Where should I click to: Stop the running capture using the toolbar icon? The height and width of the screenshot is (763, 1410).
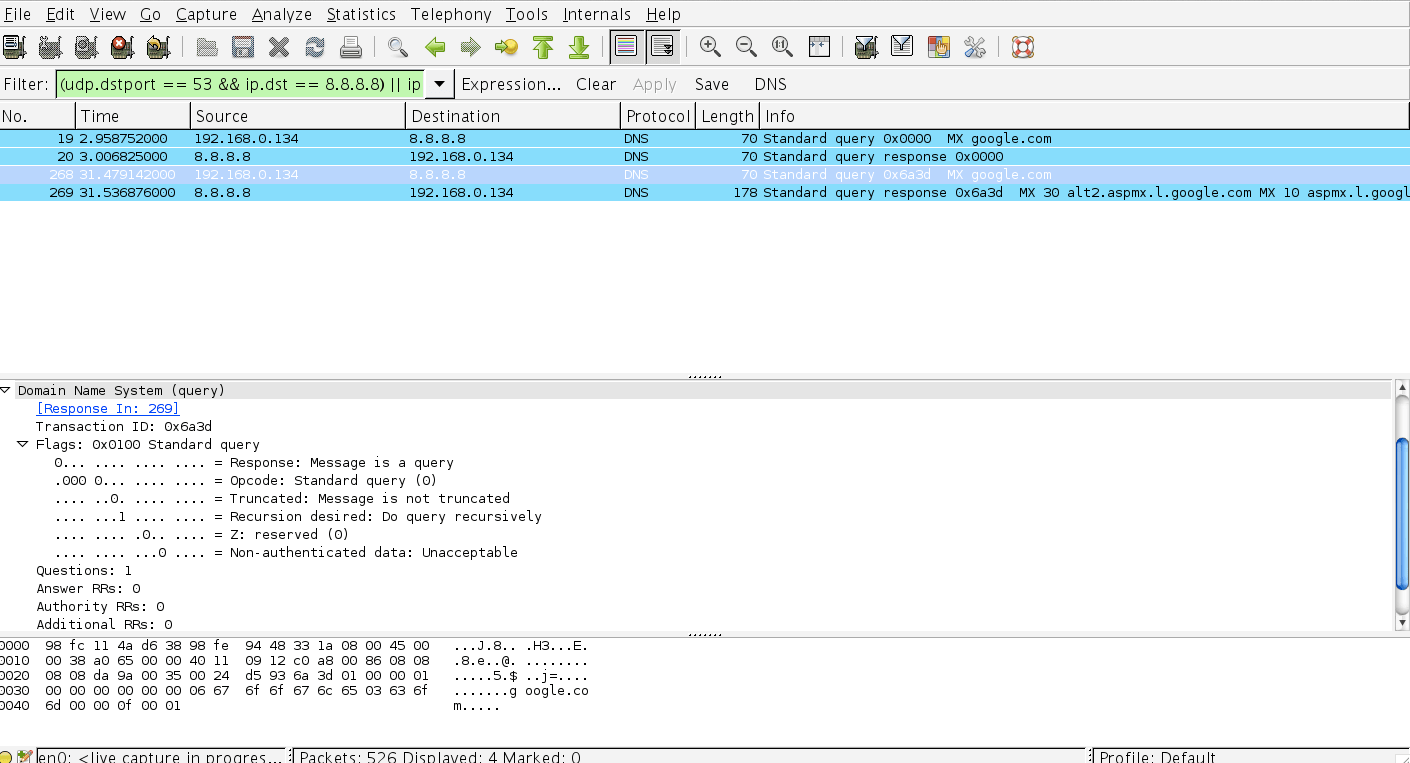(x=122, y=46)
